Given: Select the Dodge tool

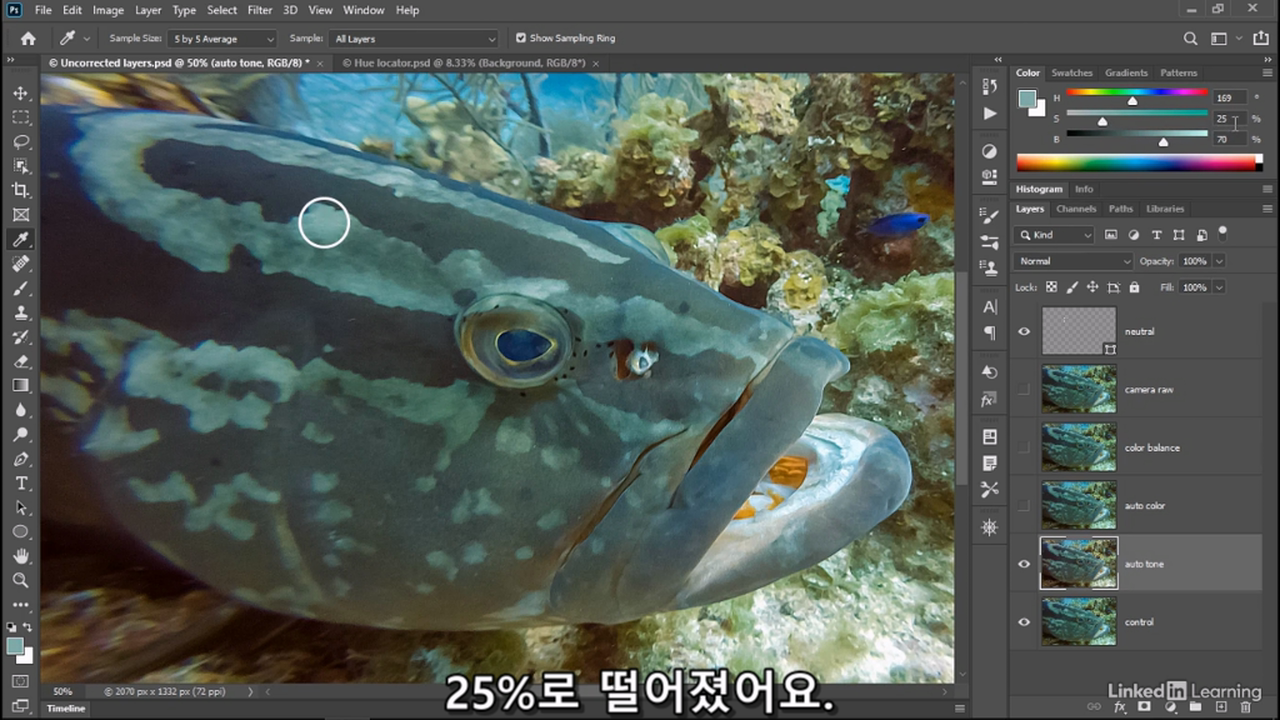Looking at the screenshot, I should [x=20, y=434].
